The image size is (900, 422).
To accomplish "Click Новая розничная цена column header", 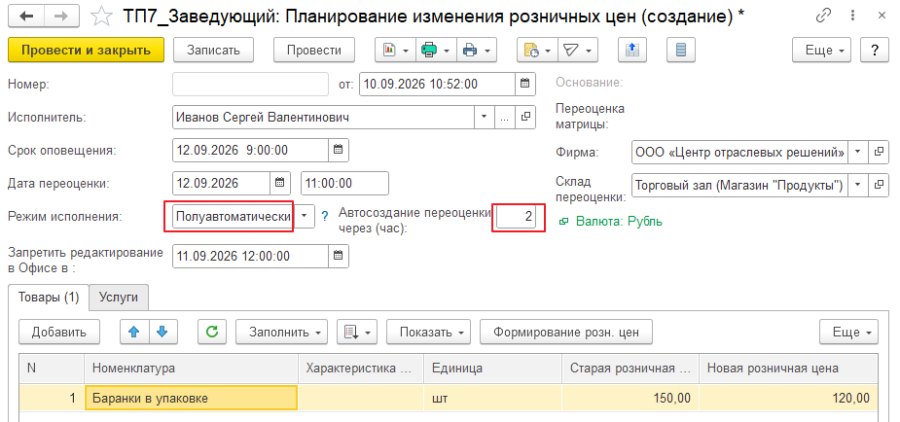I will point(789,369).
